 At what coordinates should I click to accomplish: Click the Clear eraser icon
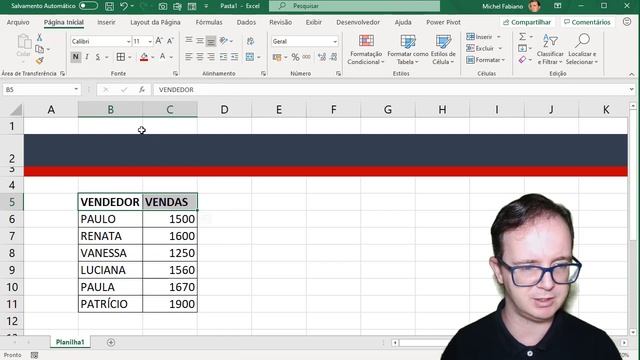[x=522, y=60]
